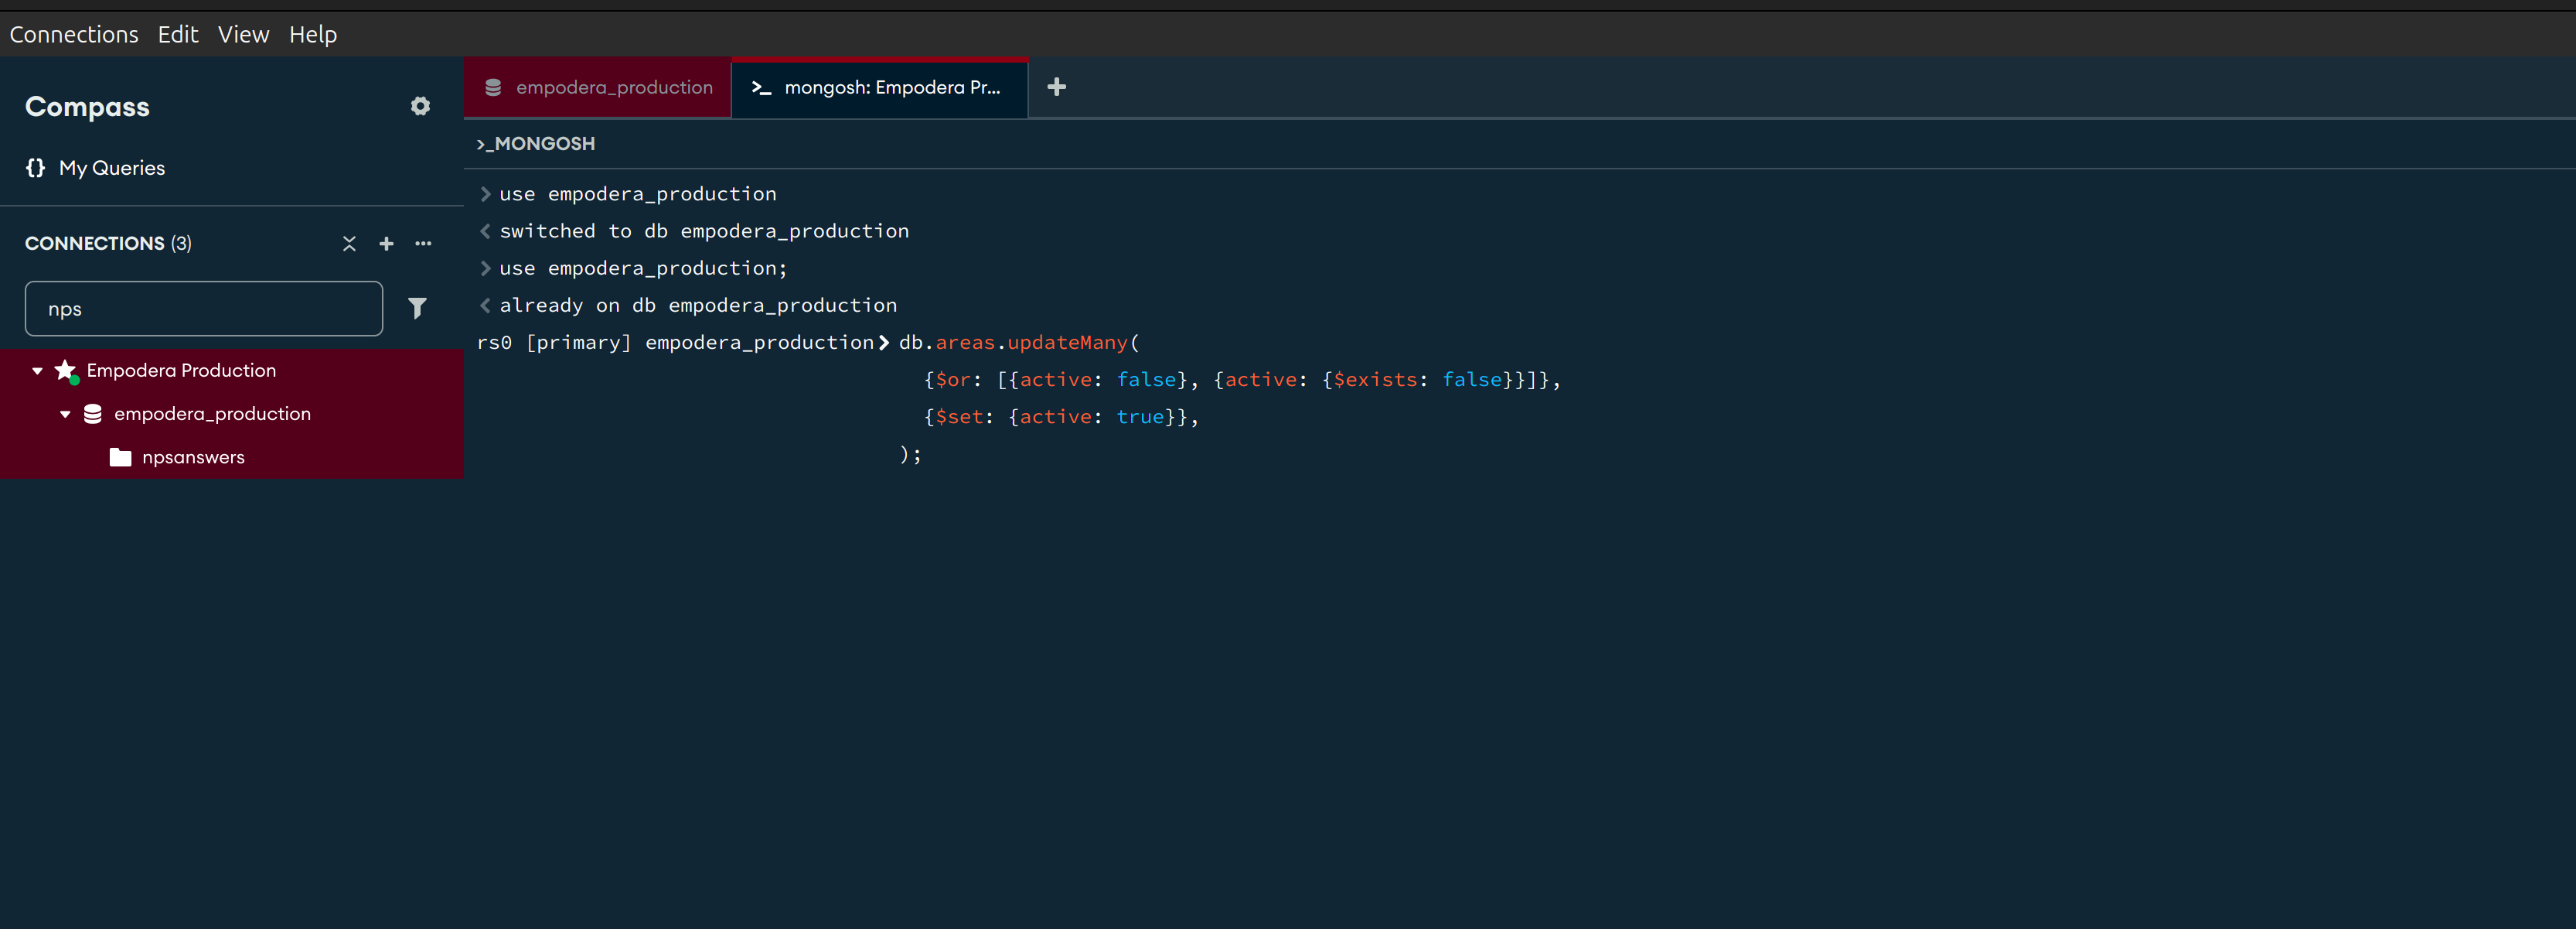
Task: Click the My Queries link
Action: click(111, 168)
